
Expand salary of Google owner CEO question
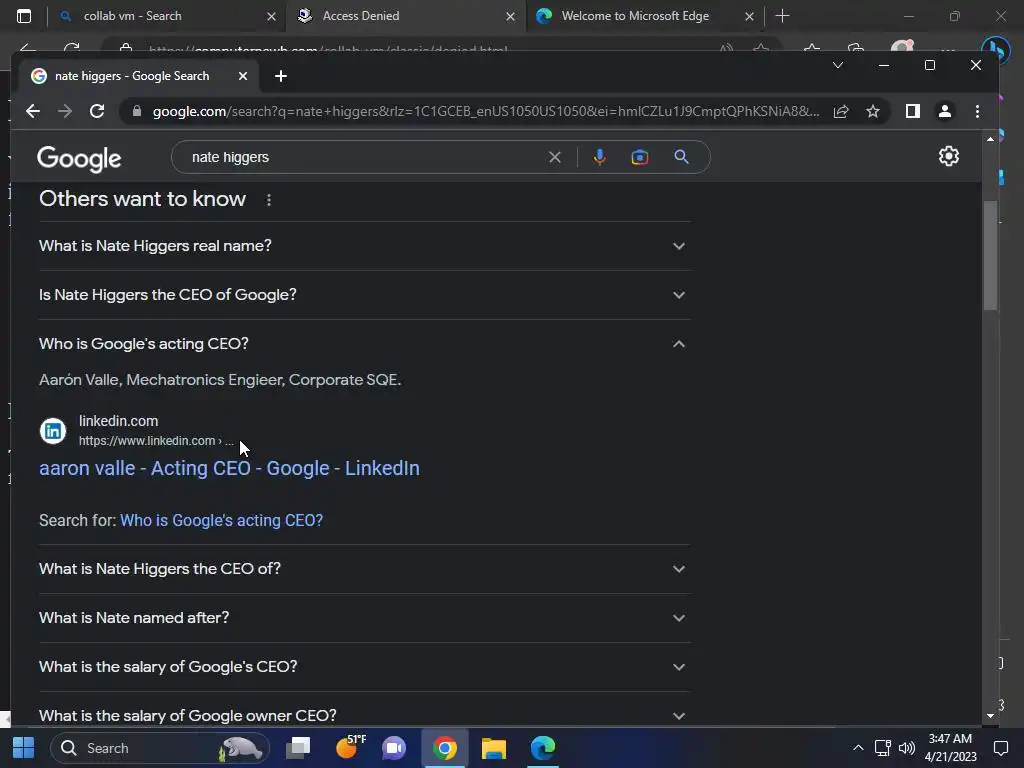(364, 714)
